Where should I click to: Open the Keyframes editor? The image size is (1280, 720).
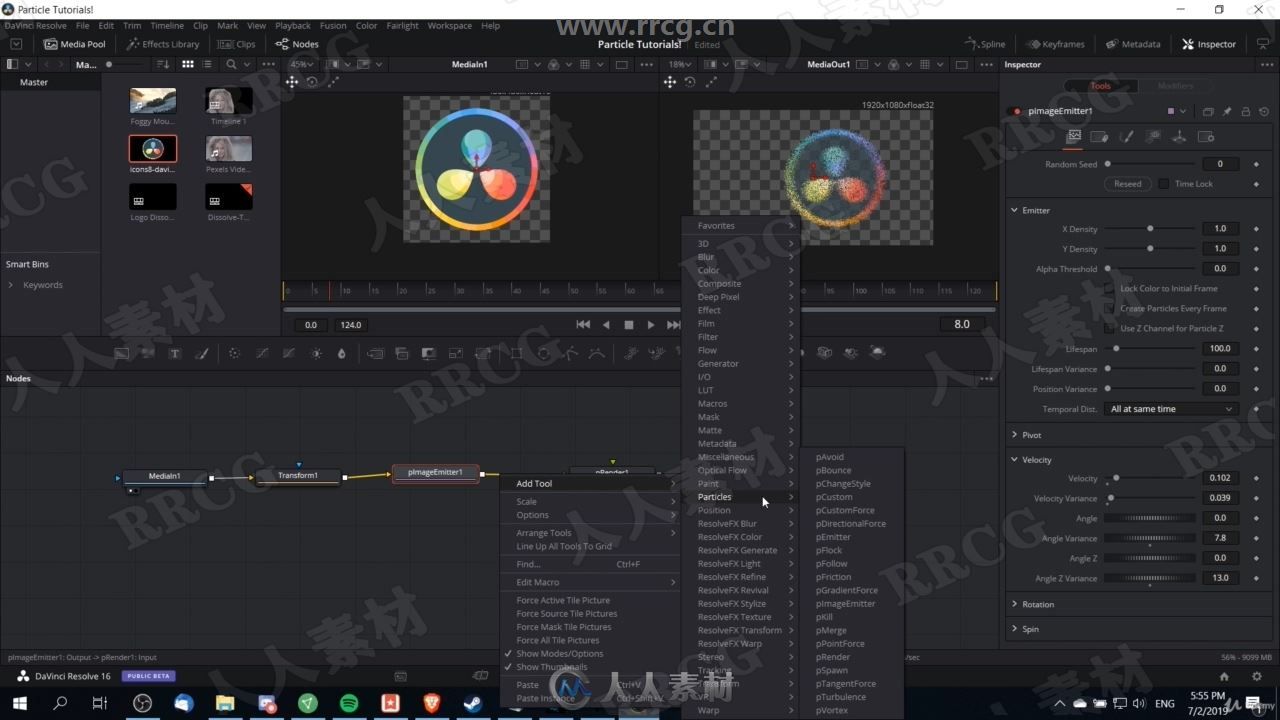click(x=1055, y=44)
